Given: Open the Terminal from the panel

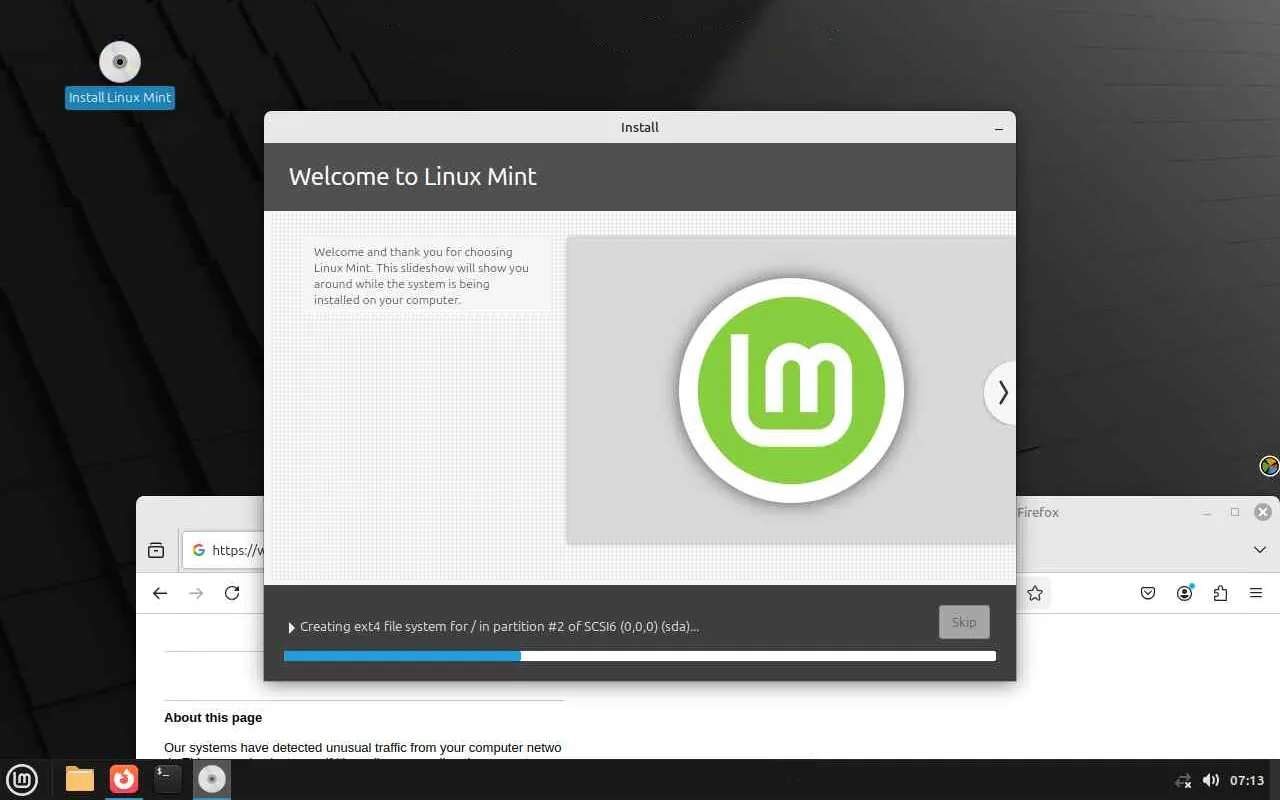Looking at the screenshot, I should tap(168, 779).
